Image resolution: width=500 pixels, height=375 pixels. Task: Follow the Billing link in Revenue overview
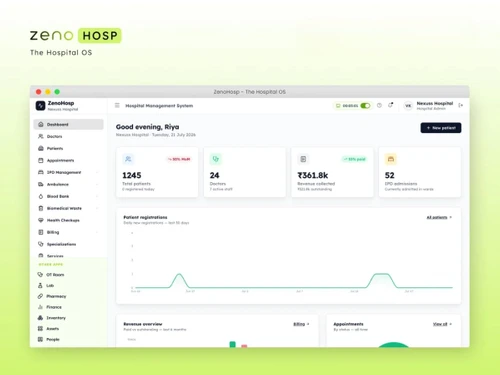[301, 324]
